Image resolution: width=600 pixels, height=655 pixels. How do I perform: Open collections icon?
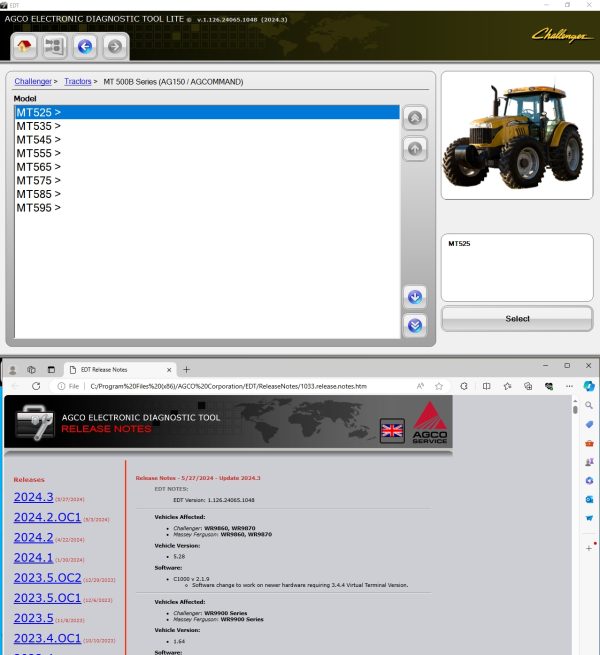(528, 386)
